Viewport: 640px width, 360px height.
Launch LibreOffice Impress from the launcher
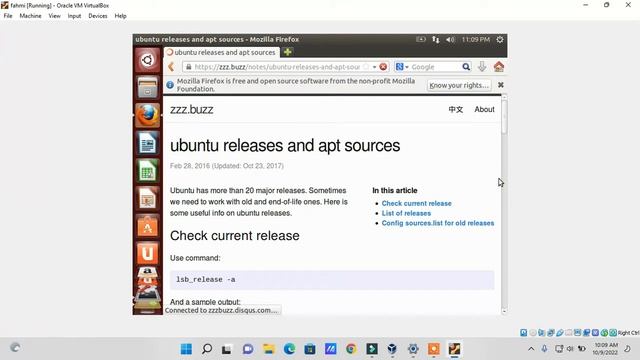pos(147,198)
